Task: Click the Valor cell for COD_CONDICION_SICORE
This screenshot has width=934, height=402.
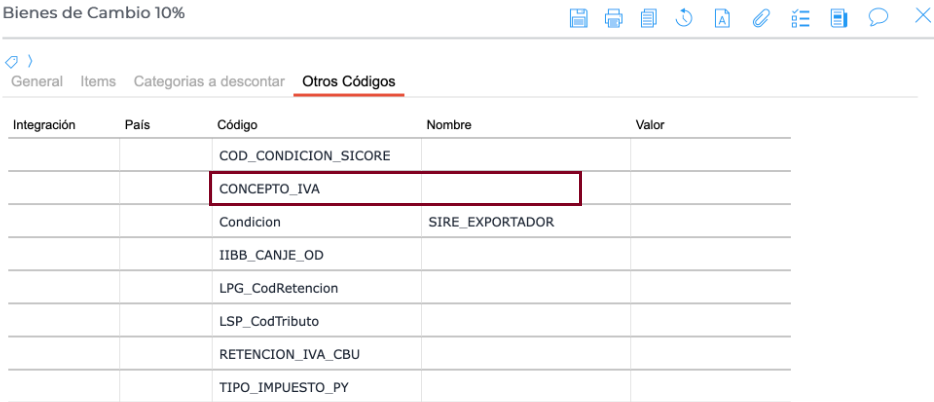Action: coord(710,155)
